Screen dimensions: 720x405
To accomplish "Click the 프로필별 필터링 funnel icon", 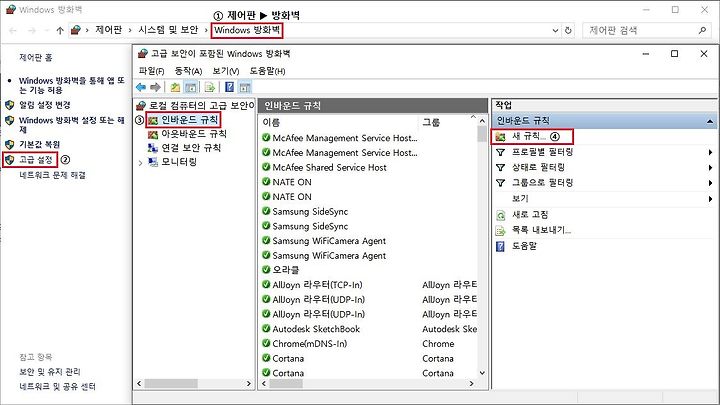I will click(x=501, y=152).
